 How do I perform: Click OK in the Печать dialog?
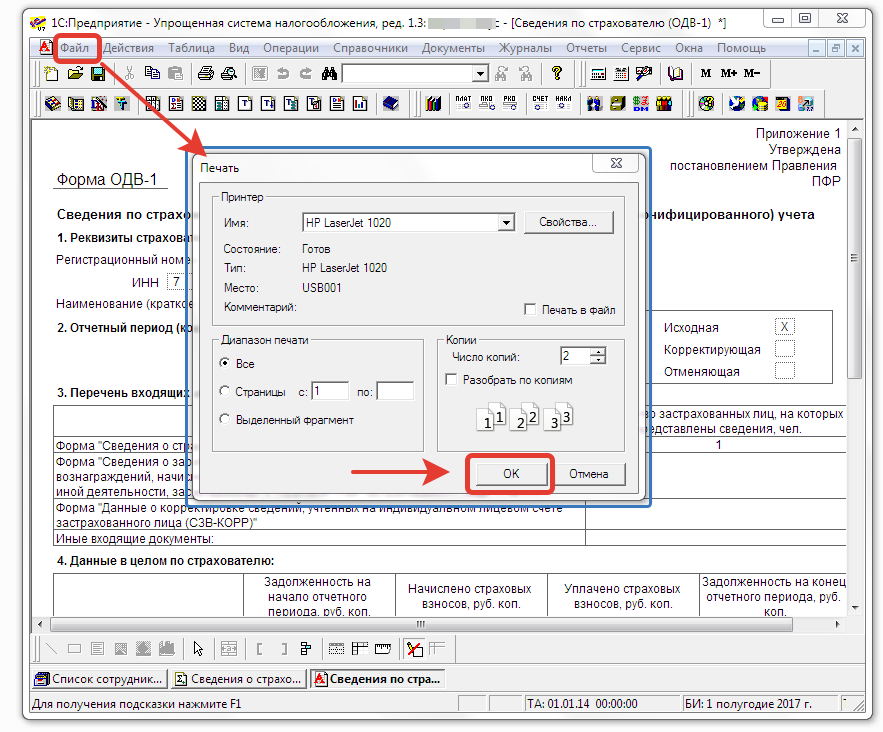(511, 474)
